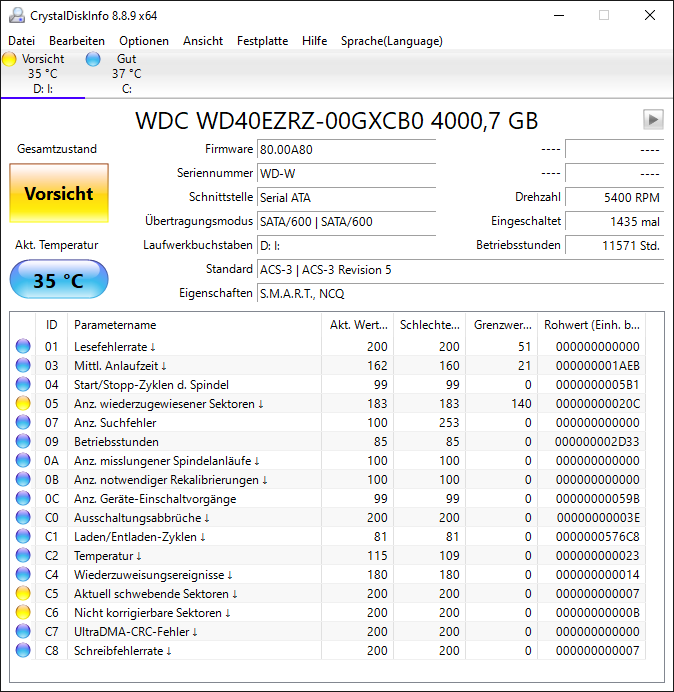Click the Schlechte... column header

[x=429, y=325]
